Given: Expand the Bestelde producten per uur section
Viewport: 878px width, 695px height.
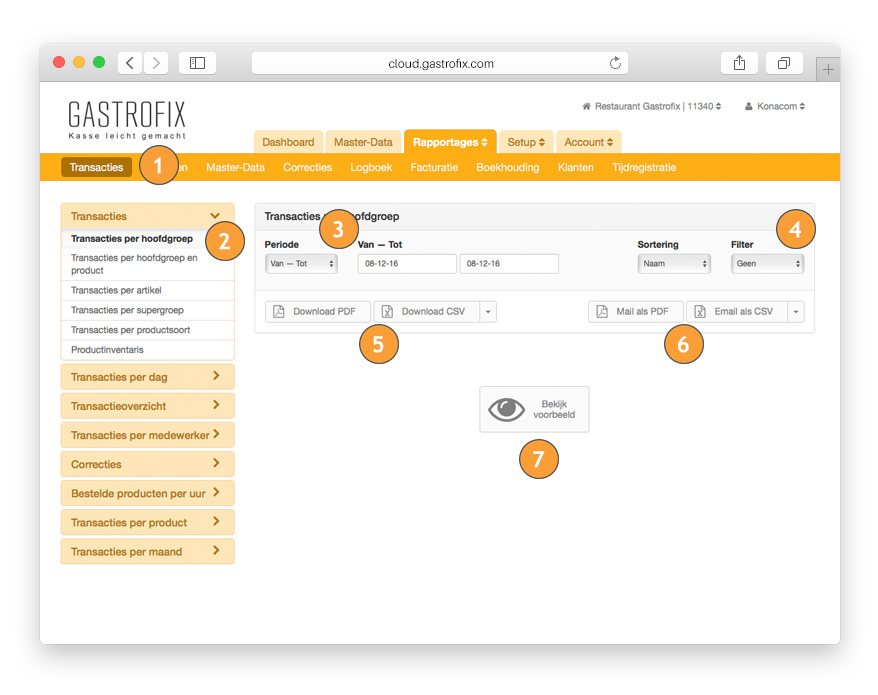Looking at the screenshot, I should tap(147, 493).
